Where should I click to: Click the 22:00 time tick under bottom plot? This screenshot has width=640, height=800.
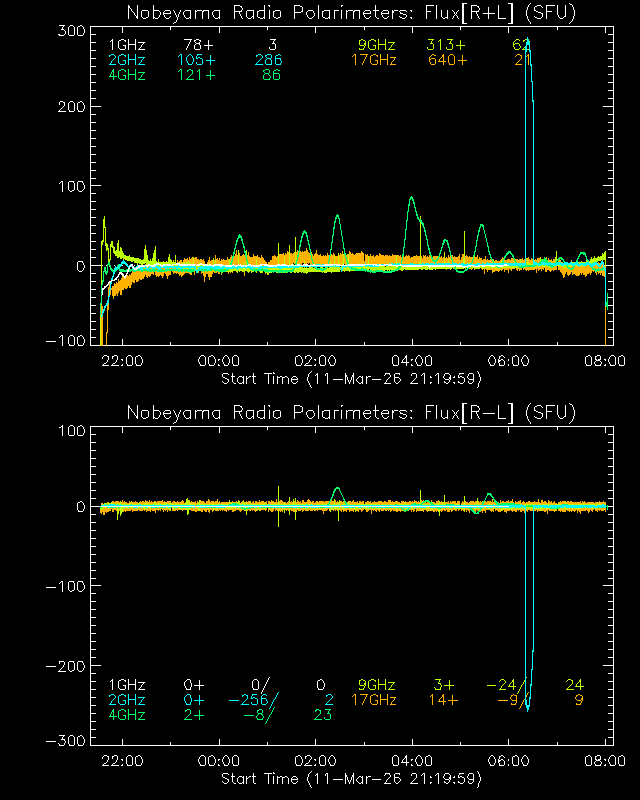pyautogui.click(x=122, y=761)
